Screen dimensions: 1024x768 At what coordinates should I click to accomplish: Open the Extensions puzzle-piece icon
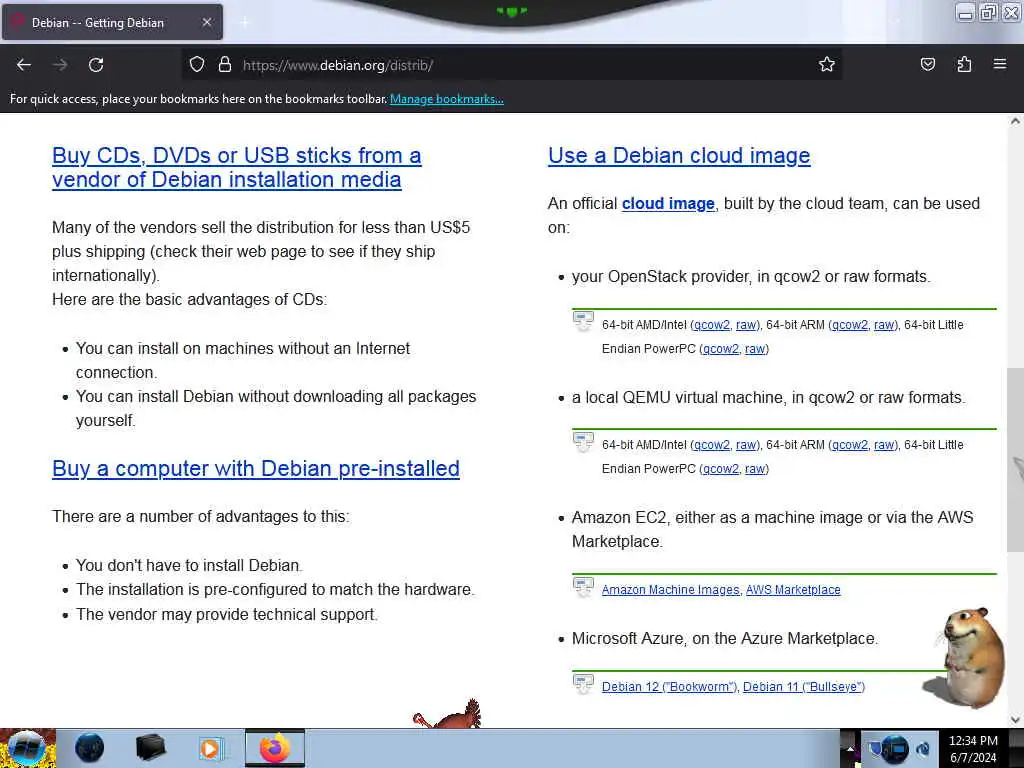tap(964, 64)
